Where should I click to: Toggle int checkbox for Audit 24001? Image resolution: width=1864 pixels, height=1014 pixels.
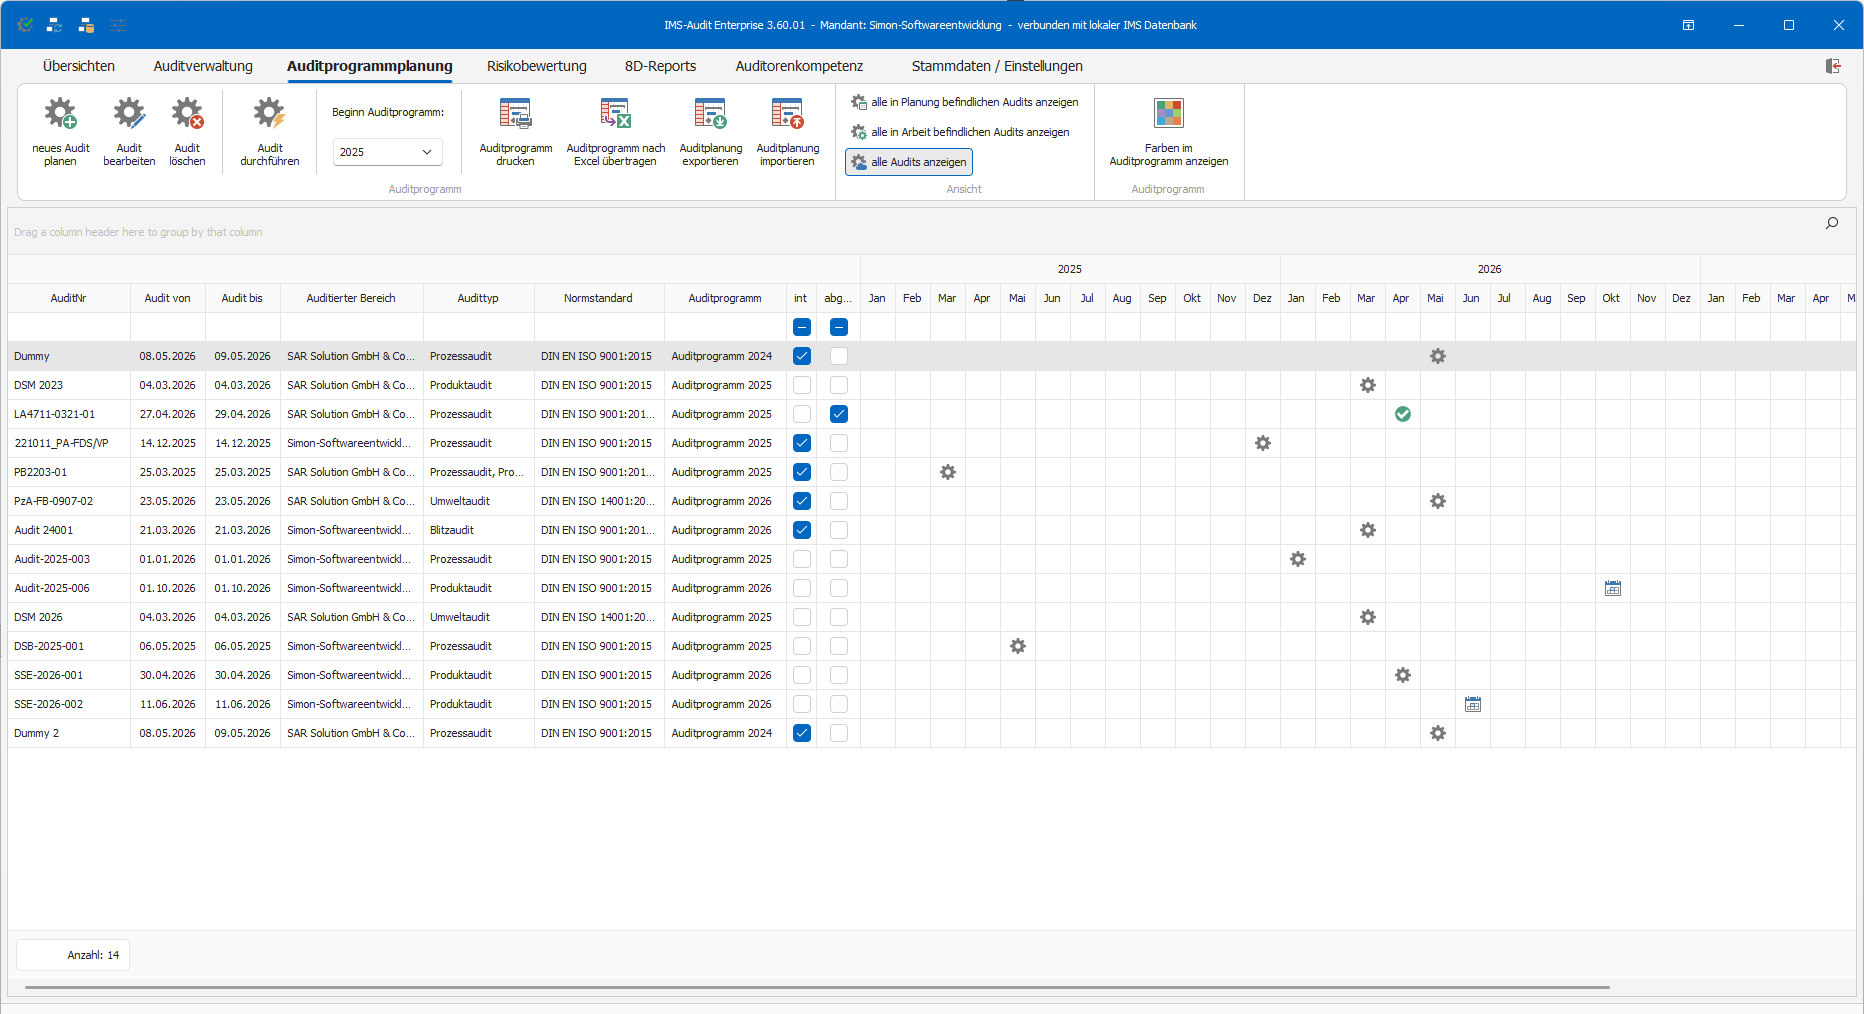(802, 530)
